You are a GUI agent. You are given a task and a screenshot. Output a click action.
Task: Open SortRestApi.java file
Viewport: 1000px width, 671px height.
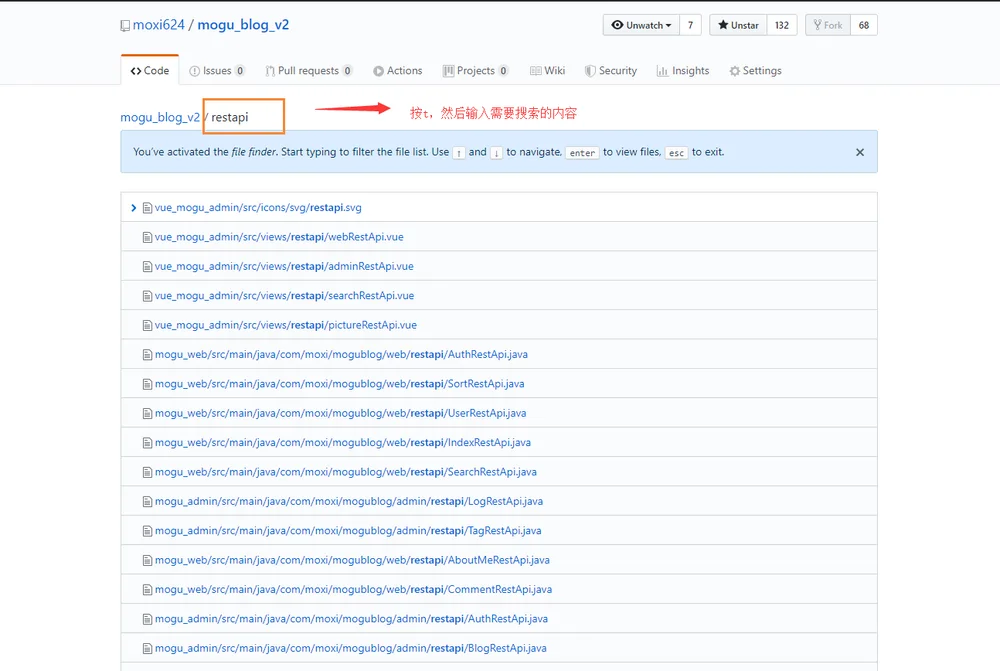click(340, 384)
